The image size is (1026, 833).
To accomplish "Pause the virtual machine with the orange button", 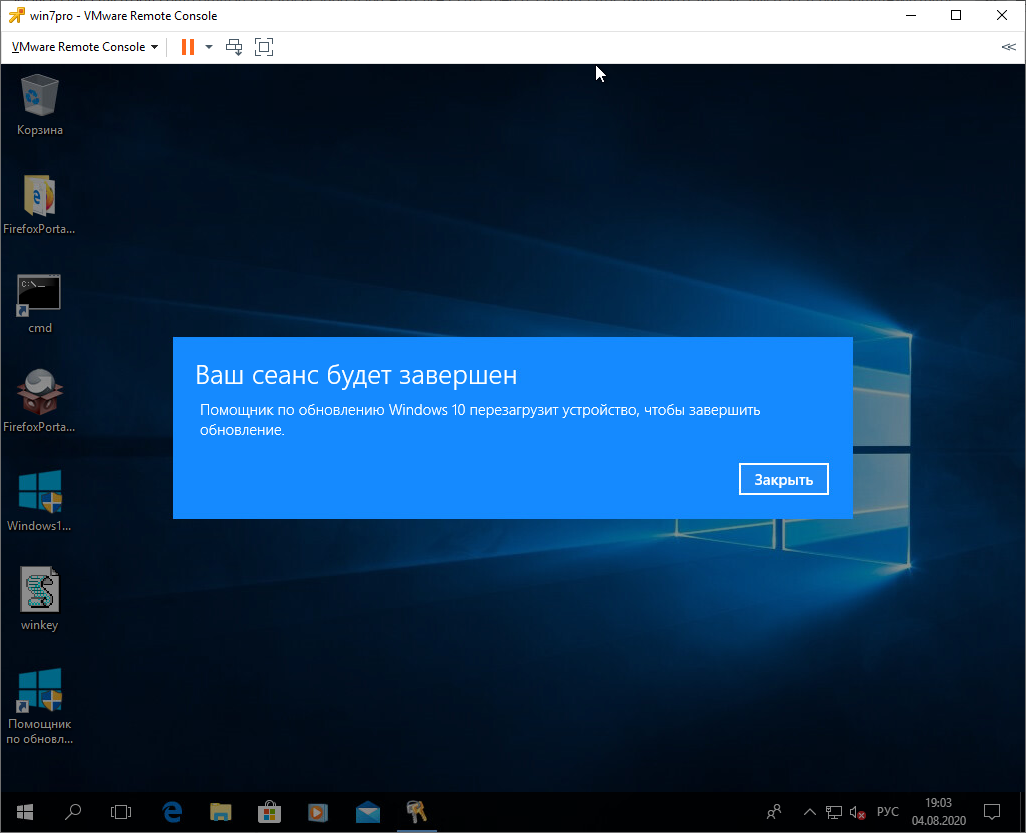I will [x=188, y=47].
